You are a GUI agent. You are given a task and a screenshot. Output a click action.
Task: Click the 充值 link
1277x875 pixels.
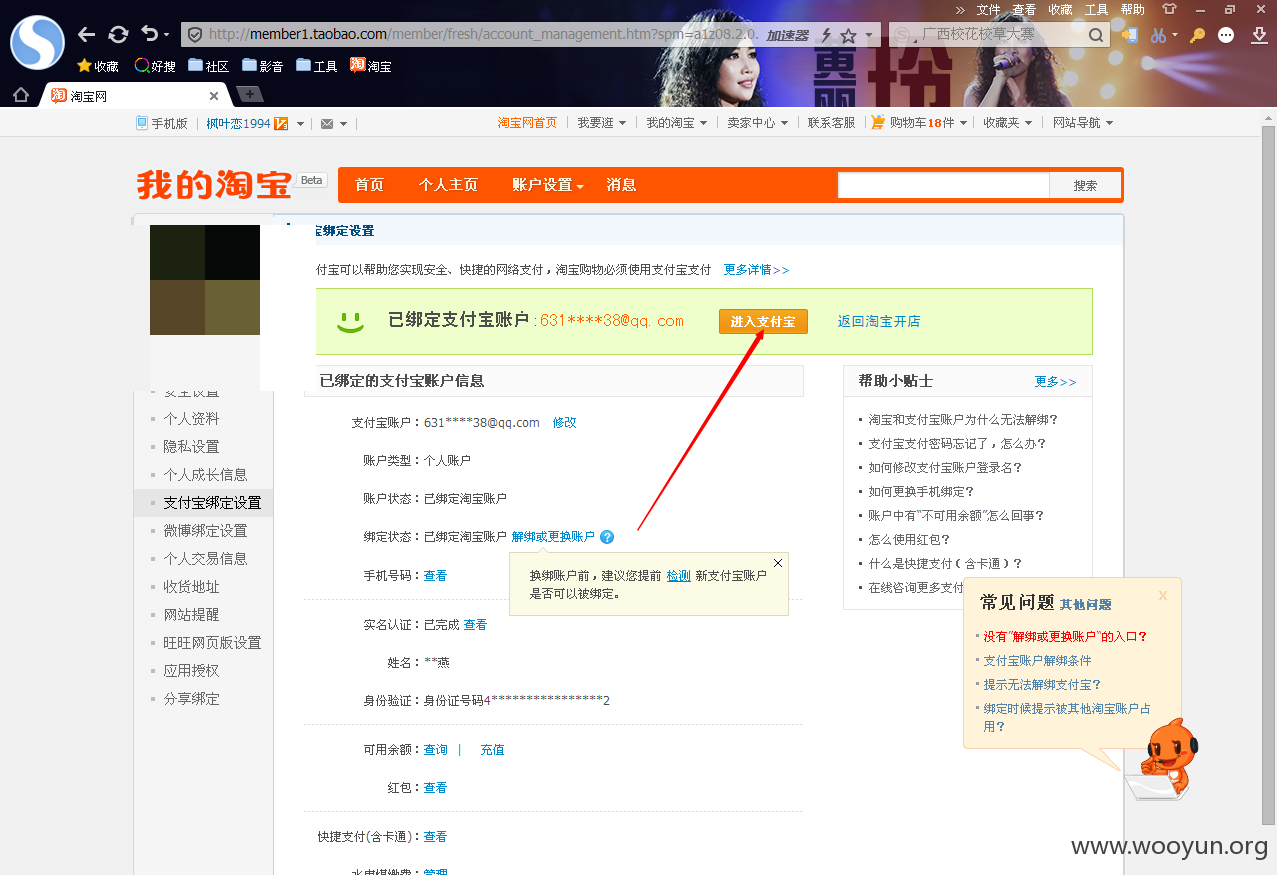[492, 750]
